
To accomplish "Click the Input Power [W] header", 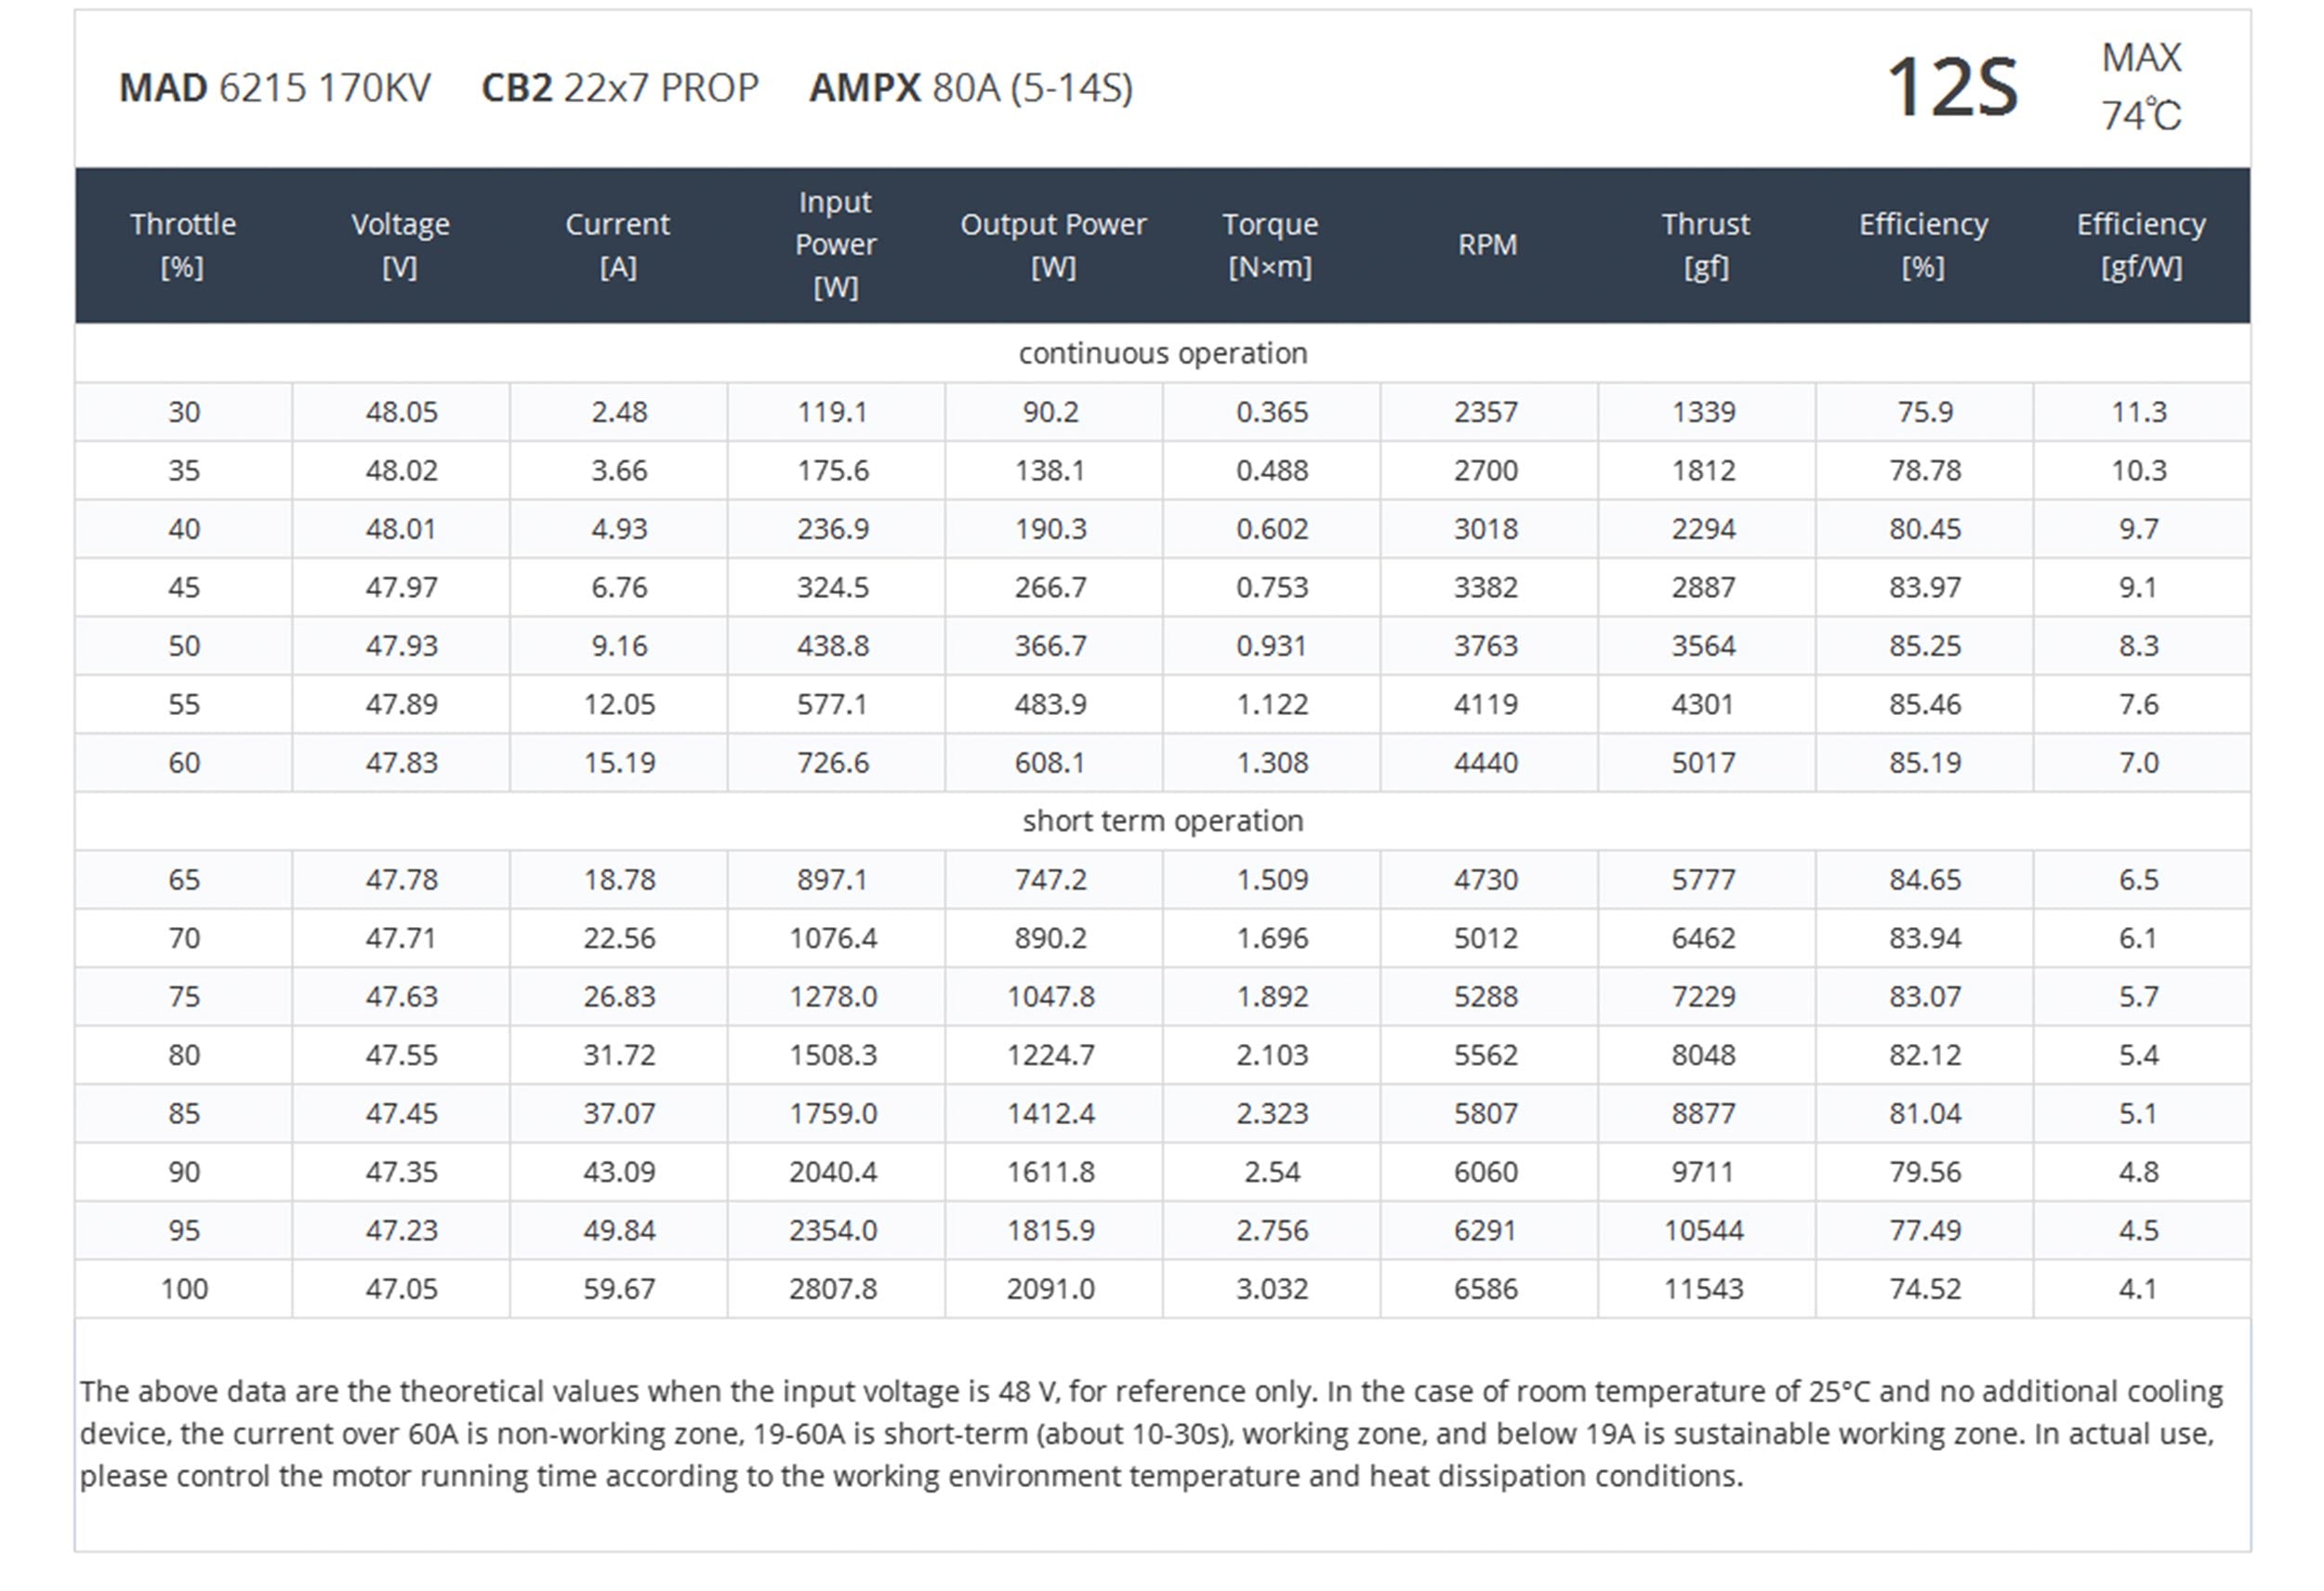I will [835, 245].
